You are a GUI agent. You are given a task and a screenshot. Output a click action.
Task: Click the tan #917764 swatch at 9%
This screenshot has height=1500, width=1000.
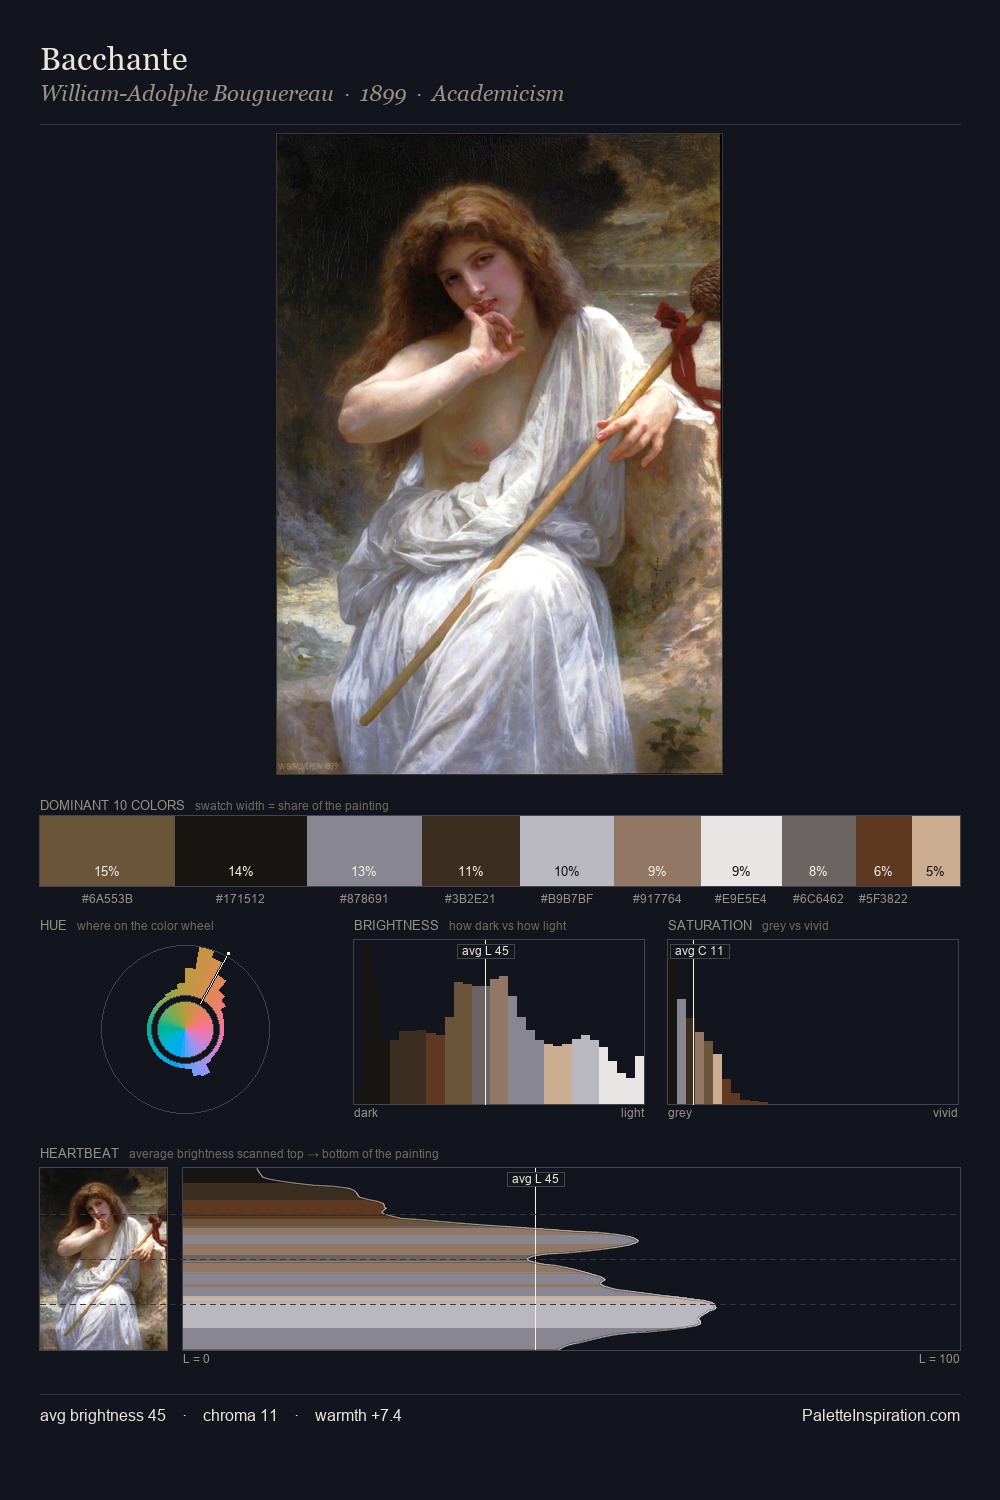657,851
